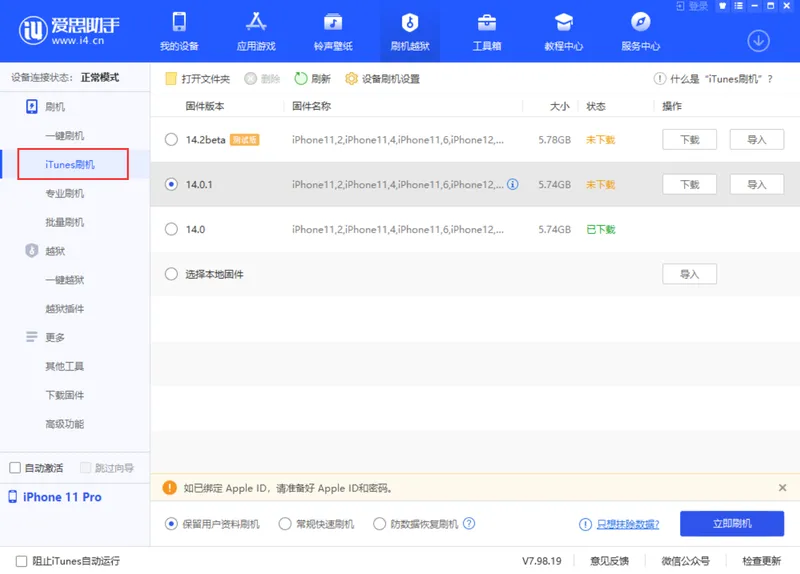Screen dimensions: 800x574
Task: Toggle the 跳过向导 checkbox
Action: point(85,468)
